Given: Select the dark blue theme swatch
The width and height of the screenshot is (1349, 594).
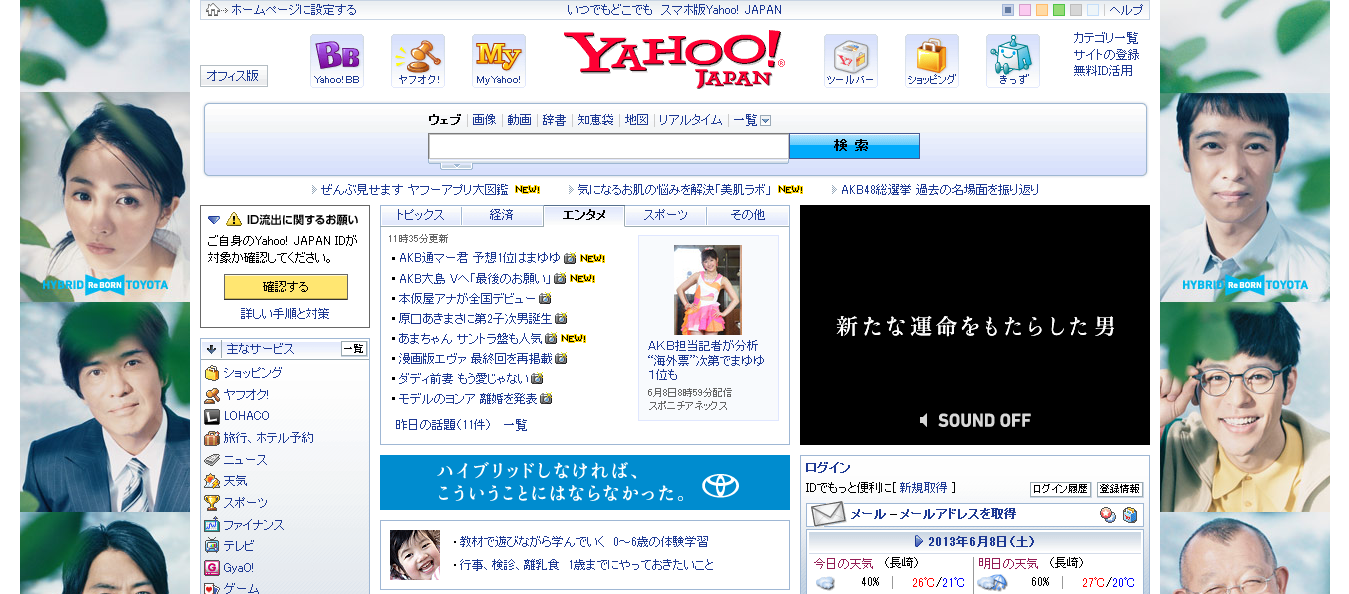Looking at the screenshot, I should tap(1008, 10).
